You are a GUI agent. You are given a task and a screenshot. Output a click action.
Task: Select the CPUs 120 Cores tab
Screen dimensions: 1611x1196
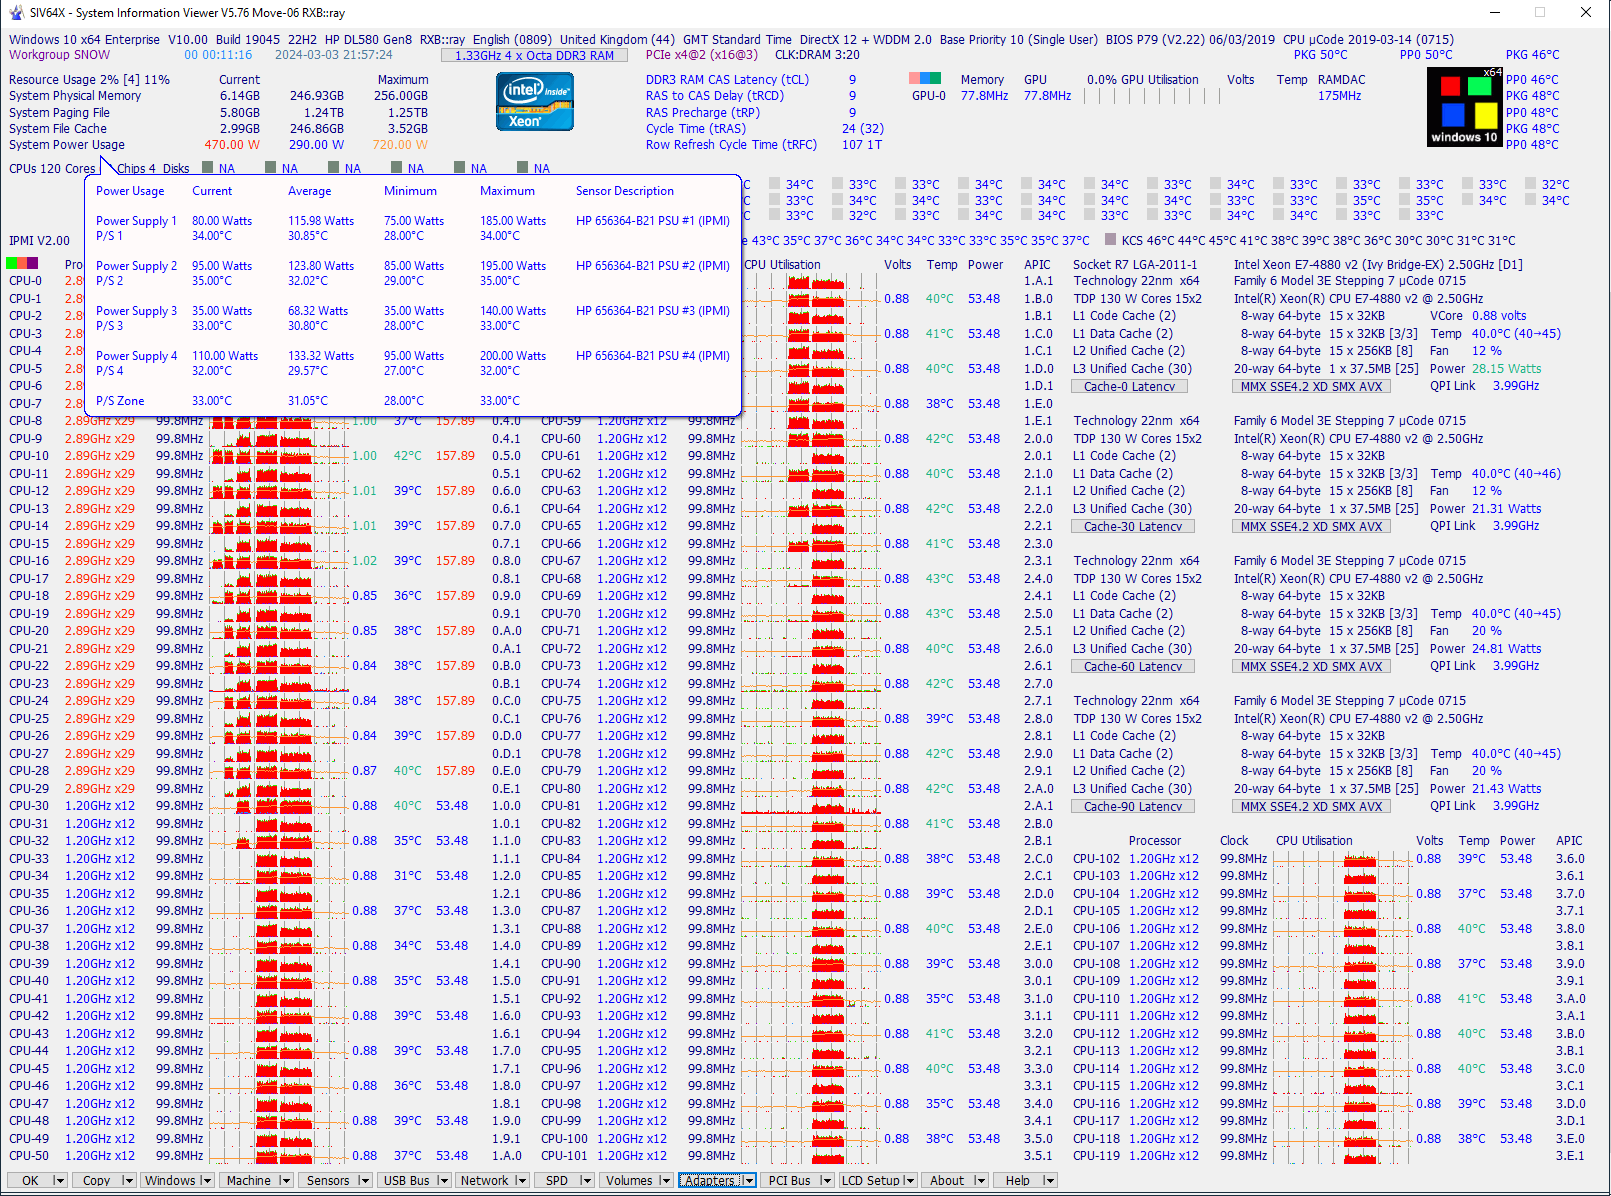click(x=52, y=168)
